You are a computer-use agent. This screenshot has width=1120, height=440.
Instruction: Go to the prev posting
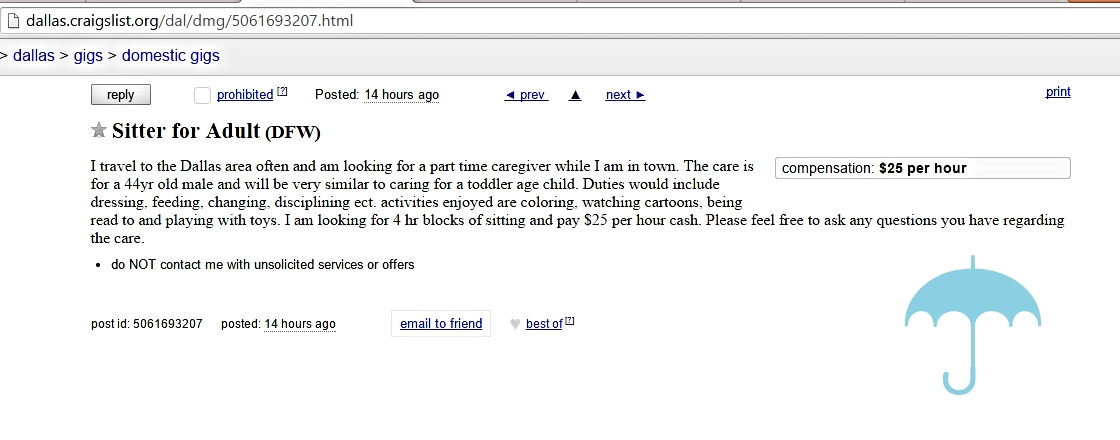pyautogui.click(x=525, y=95)
